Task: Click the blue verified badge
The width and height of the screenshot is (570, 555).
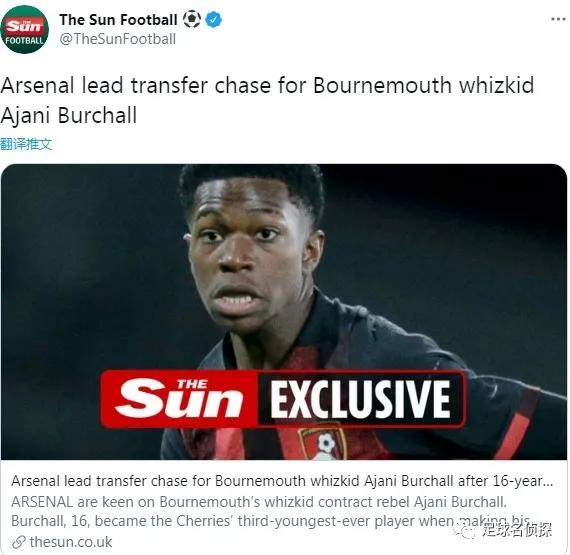Action: click(x=214, y=20)
